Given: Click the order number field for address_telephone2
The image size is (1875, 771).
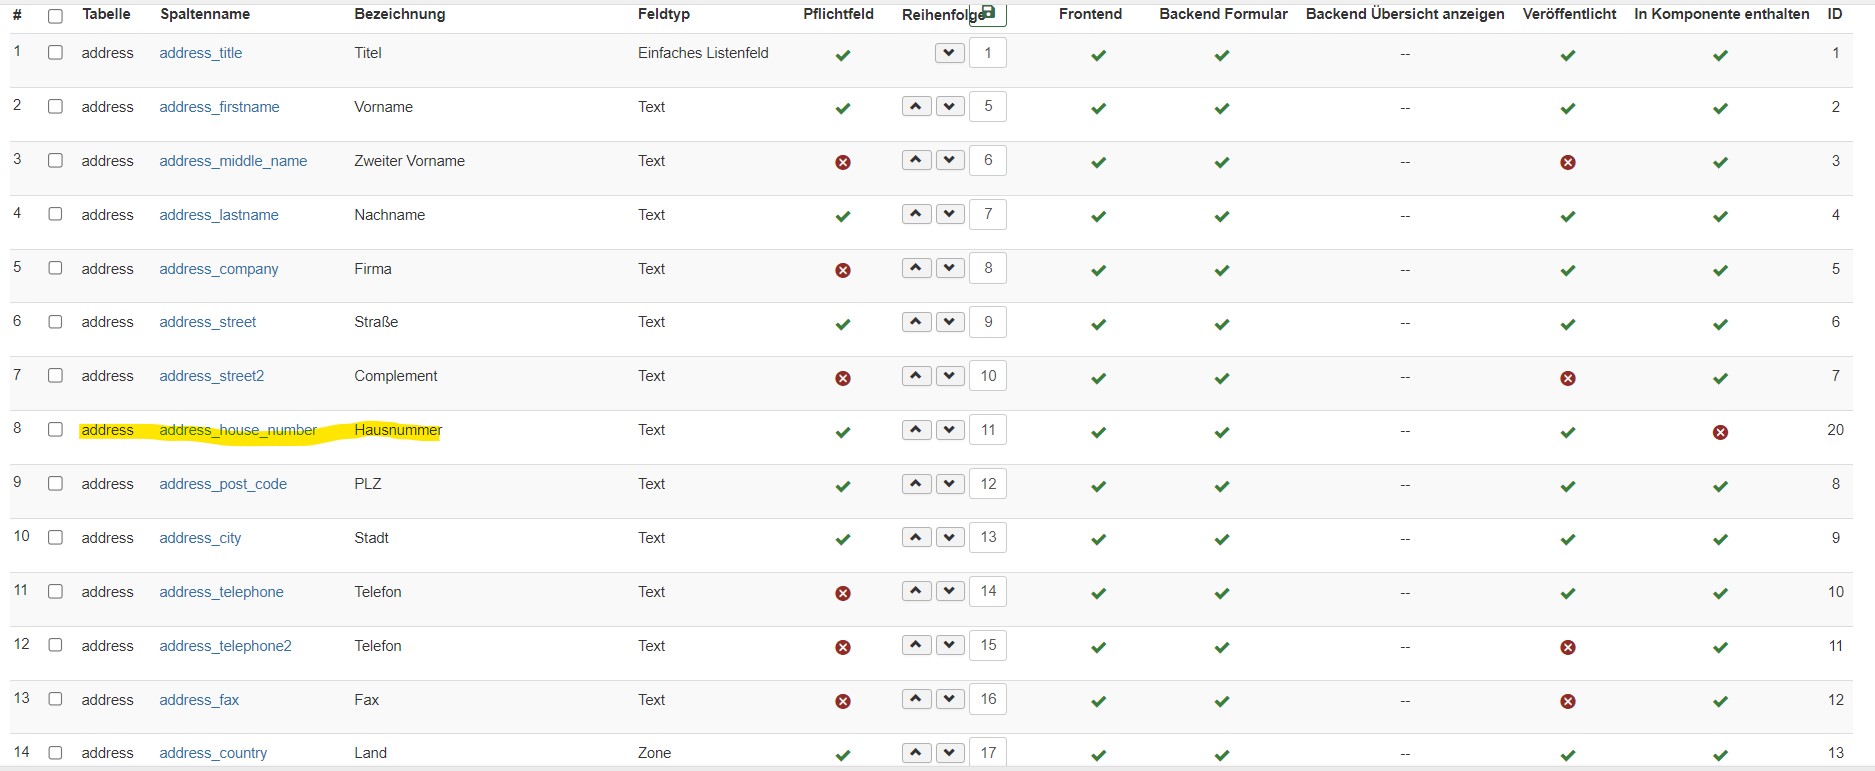Looking at the screenshot, I should point(988,645).
